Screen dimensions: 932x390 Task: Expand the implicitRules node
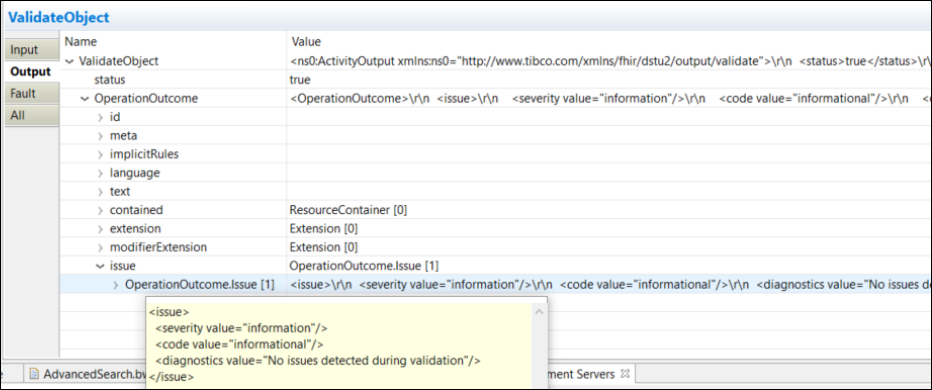(x=100, y=155)
